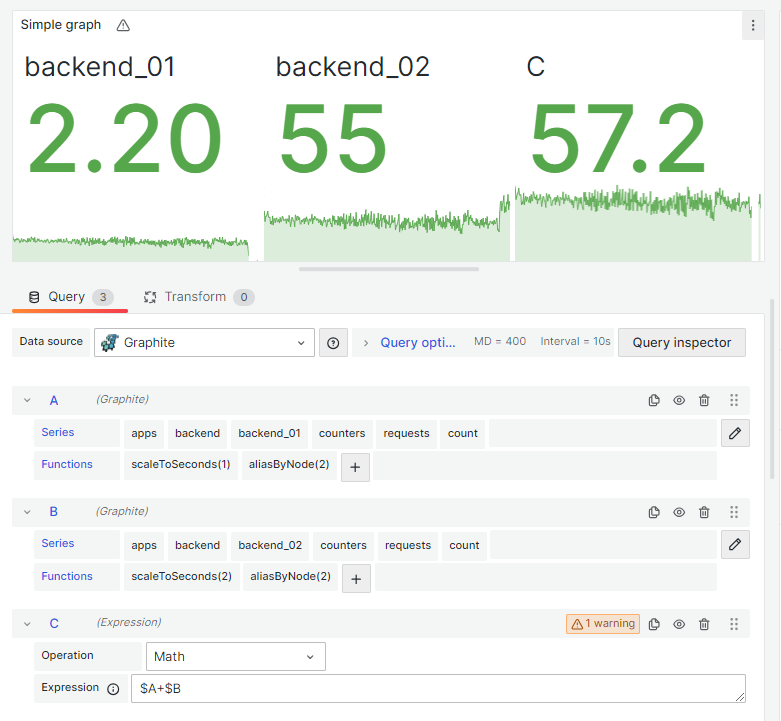Image resolution: width=781 pixels, height=721 pixels.
Task: Open the Math operation dropdown
Action: tap(236, 656)
